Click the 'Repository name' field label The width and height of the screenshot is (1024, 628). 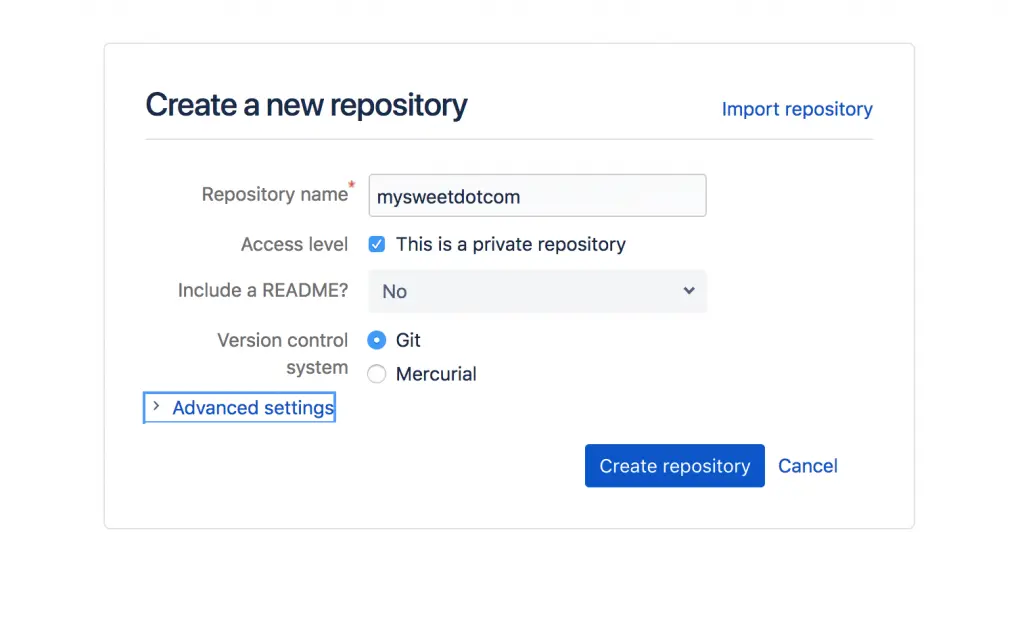pos(274,195)
